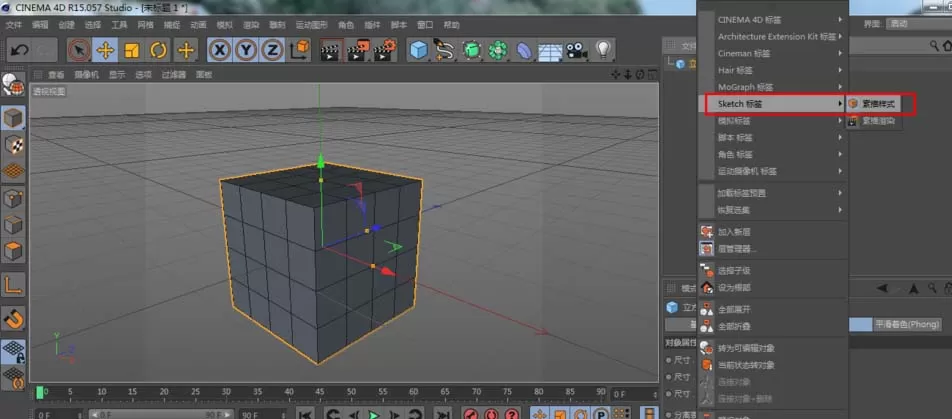Open the light object icon
952x419 pixels.
602,50
